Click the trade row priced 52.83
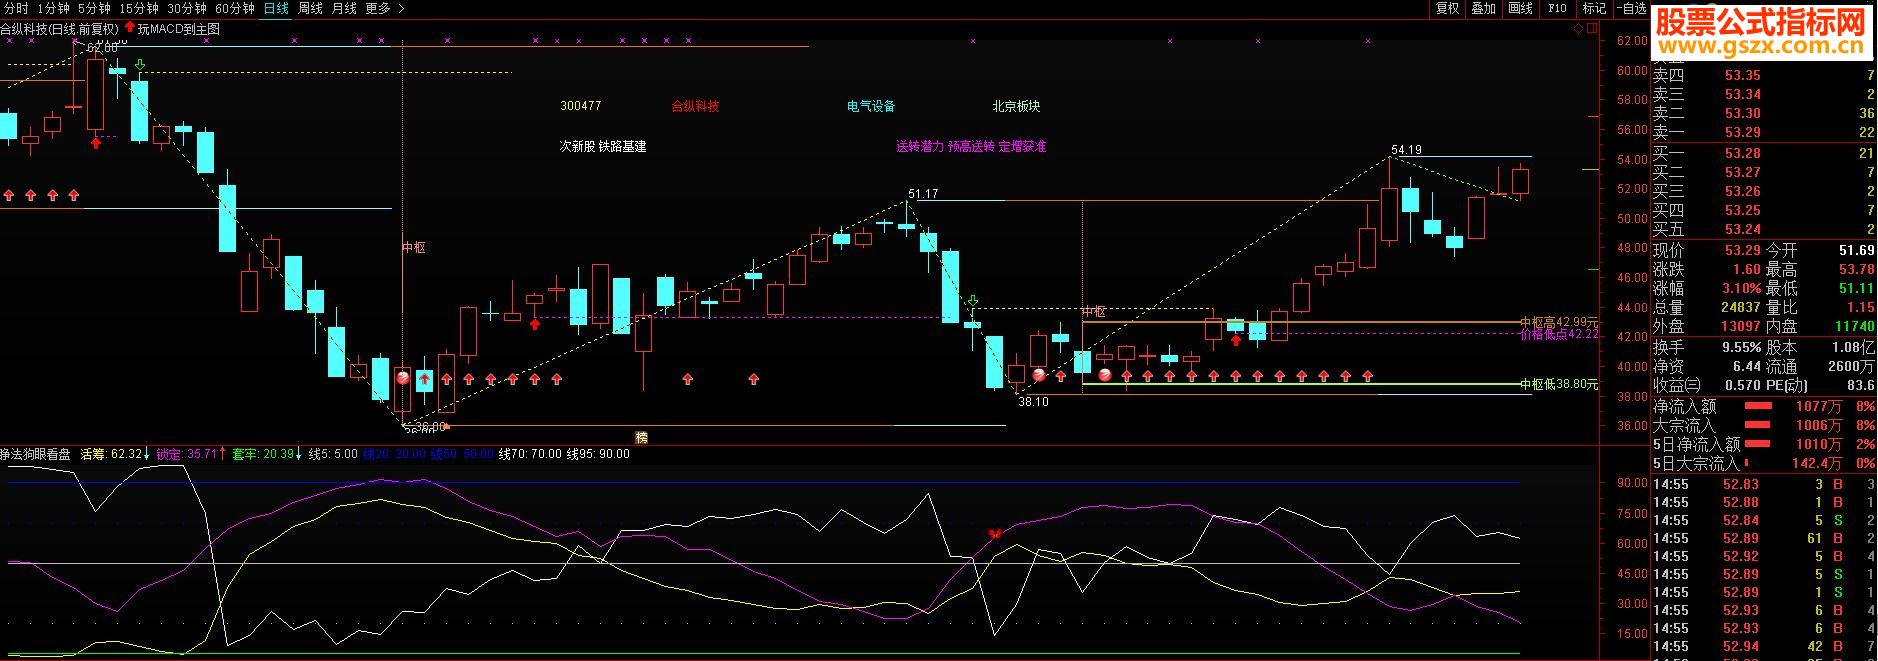The width and height of the screenshot is (1878, 661). click(1764, 484)
